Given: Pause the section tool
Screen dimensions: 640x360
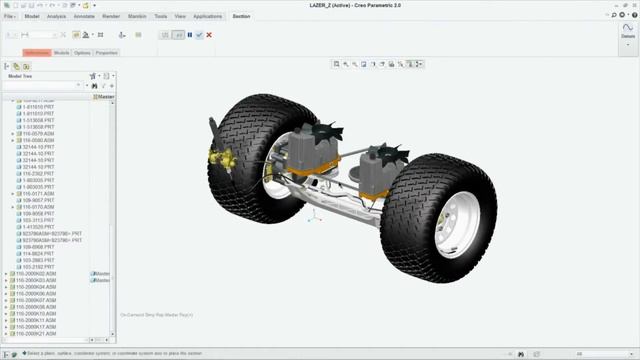Looking at the screenshot, I should coord(190,35).
